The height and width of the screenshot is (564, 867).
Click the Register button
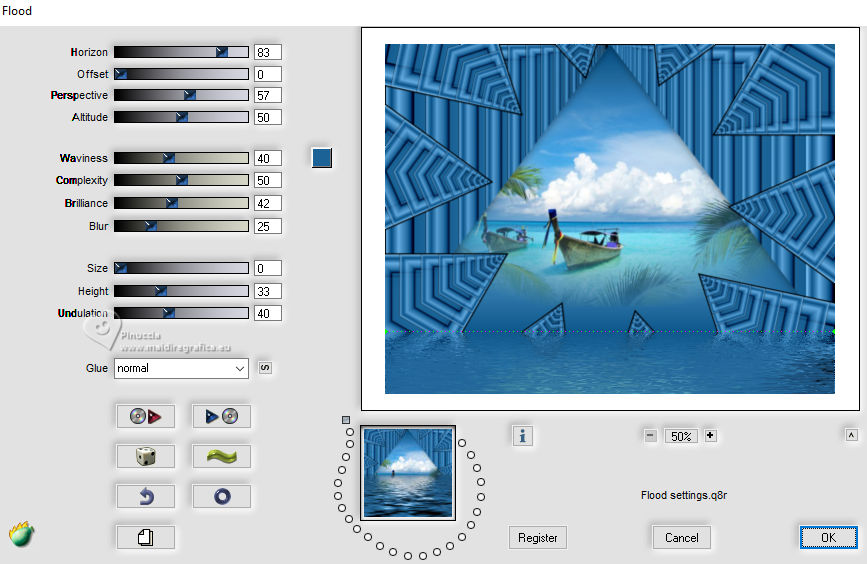(x=537, y=537)
